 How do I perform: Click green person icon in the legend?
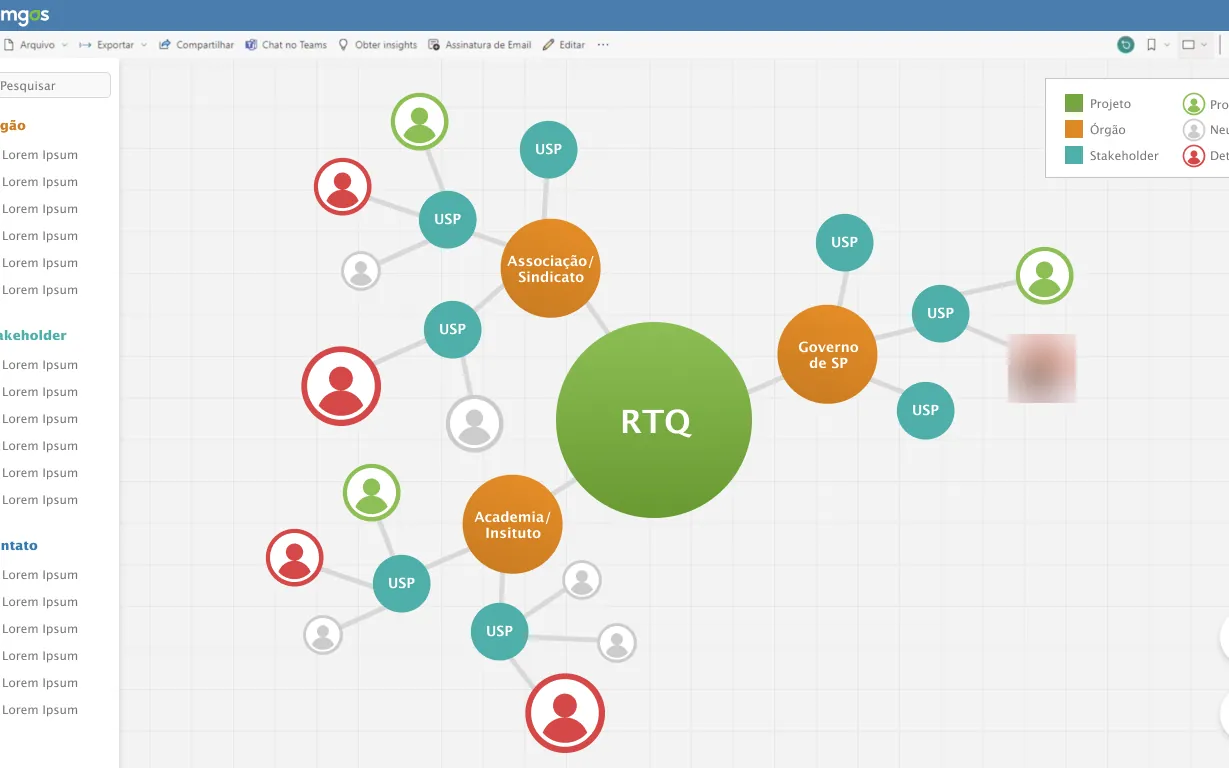pyautogui.click(x=1193, y=104)
